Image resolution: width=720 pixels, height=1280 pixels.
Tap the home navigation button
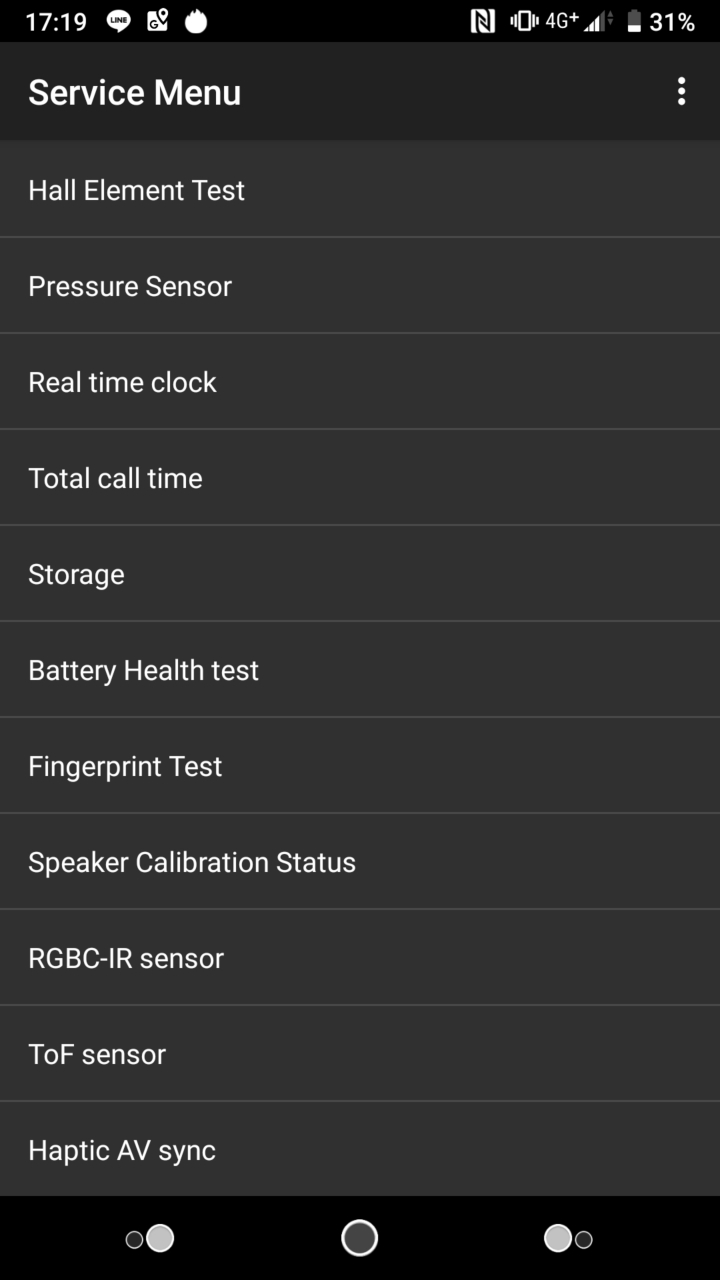(360, 1238)
